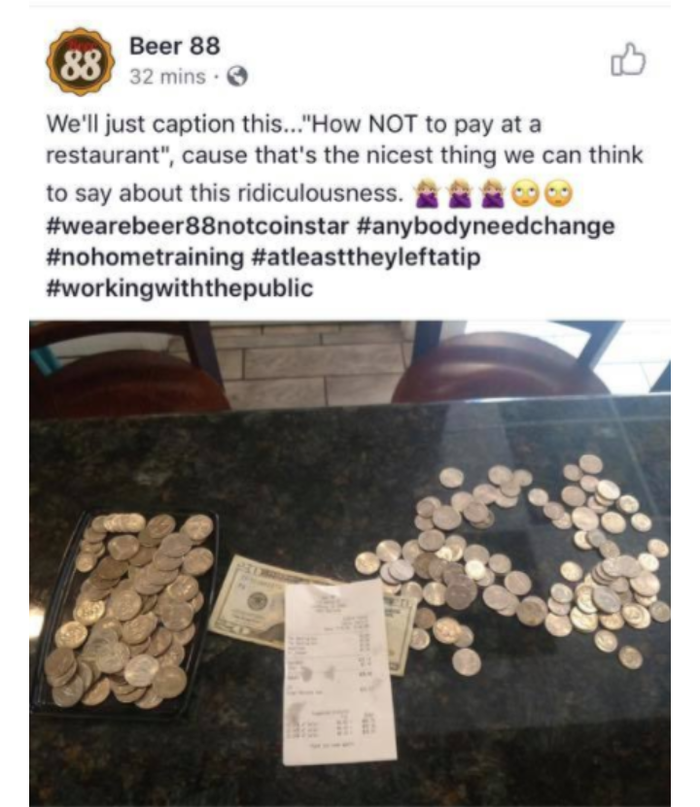Click the first no-gesture person emoji
Image resolution: width=700 pixels, height=807 pixels.
427,193
